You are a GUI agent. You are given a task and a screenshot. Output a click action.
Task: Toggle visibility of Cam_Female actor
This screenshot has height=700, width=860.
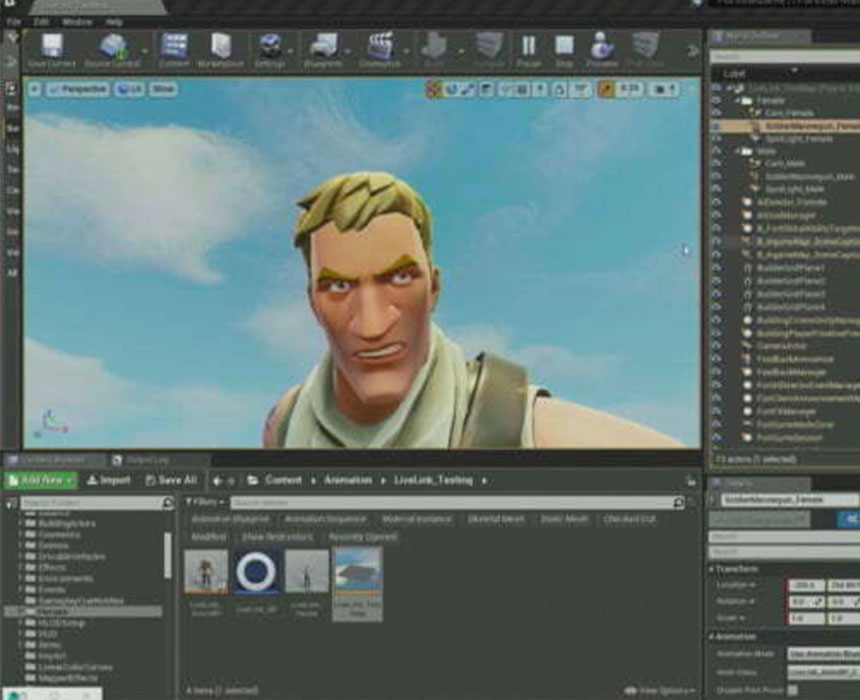pos(716,113)
